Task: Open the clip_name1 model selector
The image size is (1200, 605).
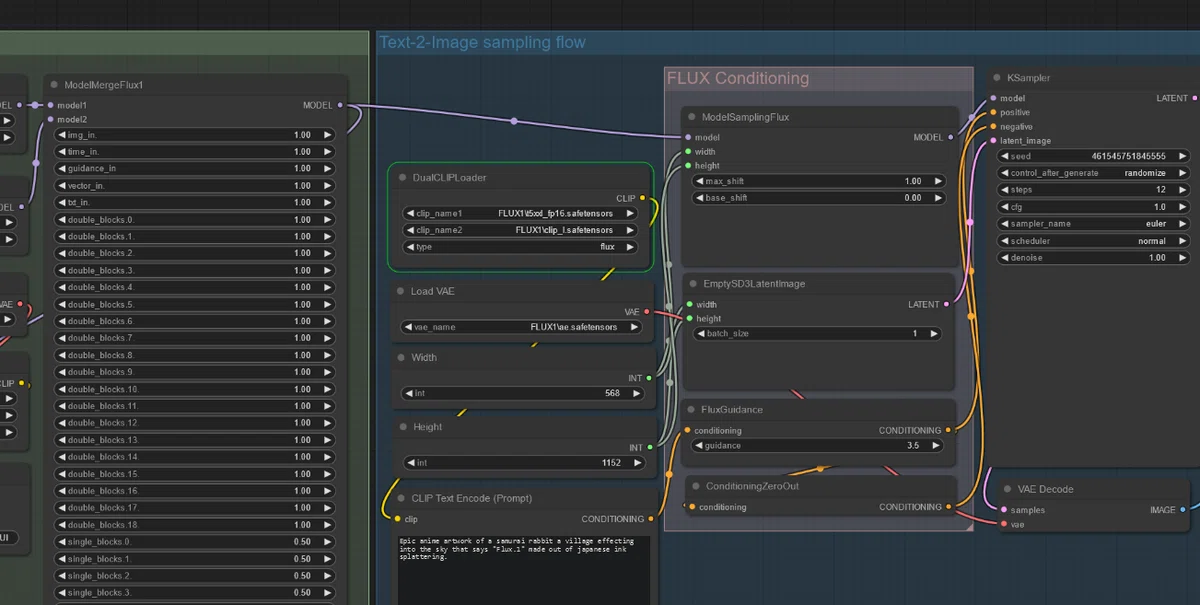Action: pos(520,213)
